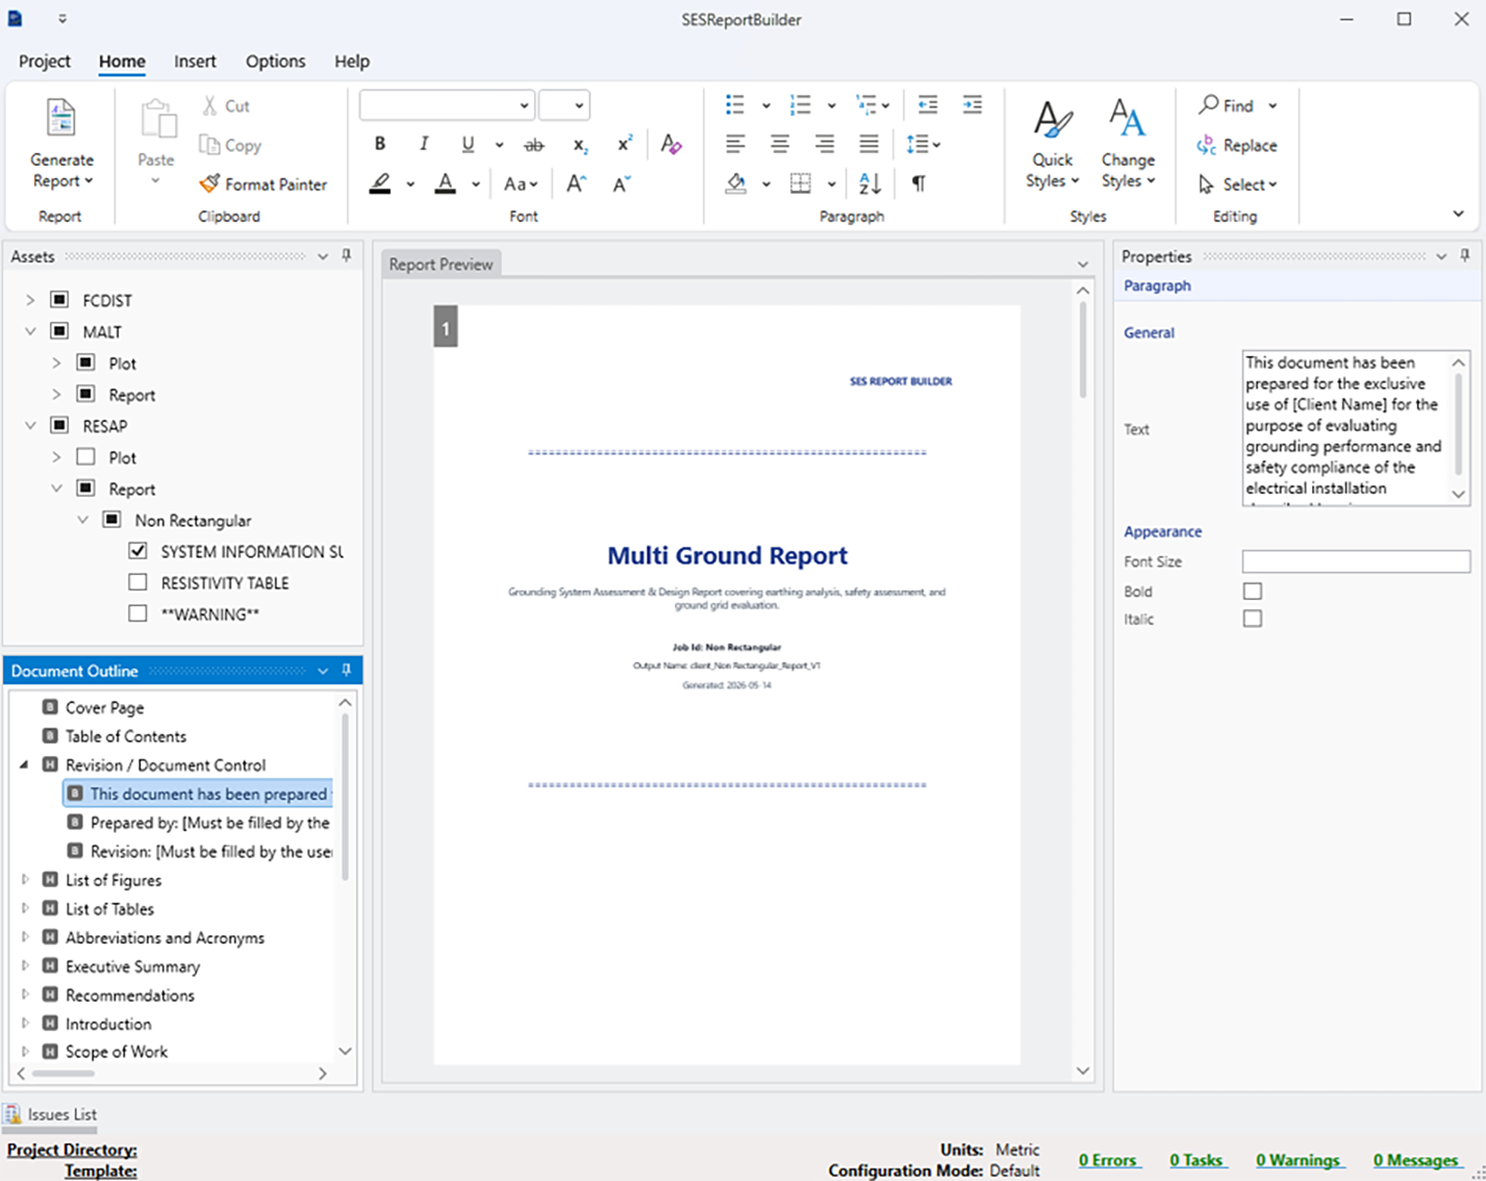The width and height of the screenshot is (1486, 1181).
Task: Select the Cover Page outline item
Action: 104,707
